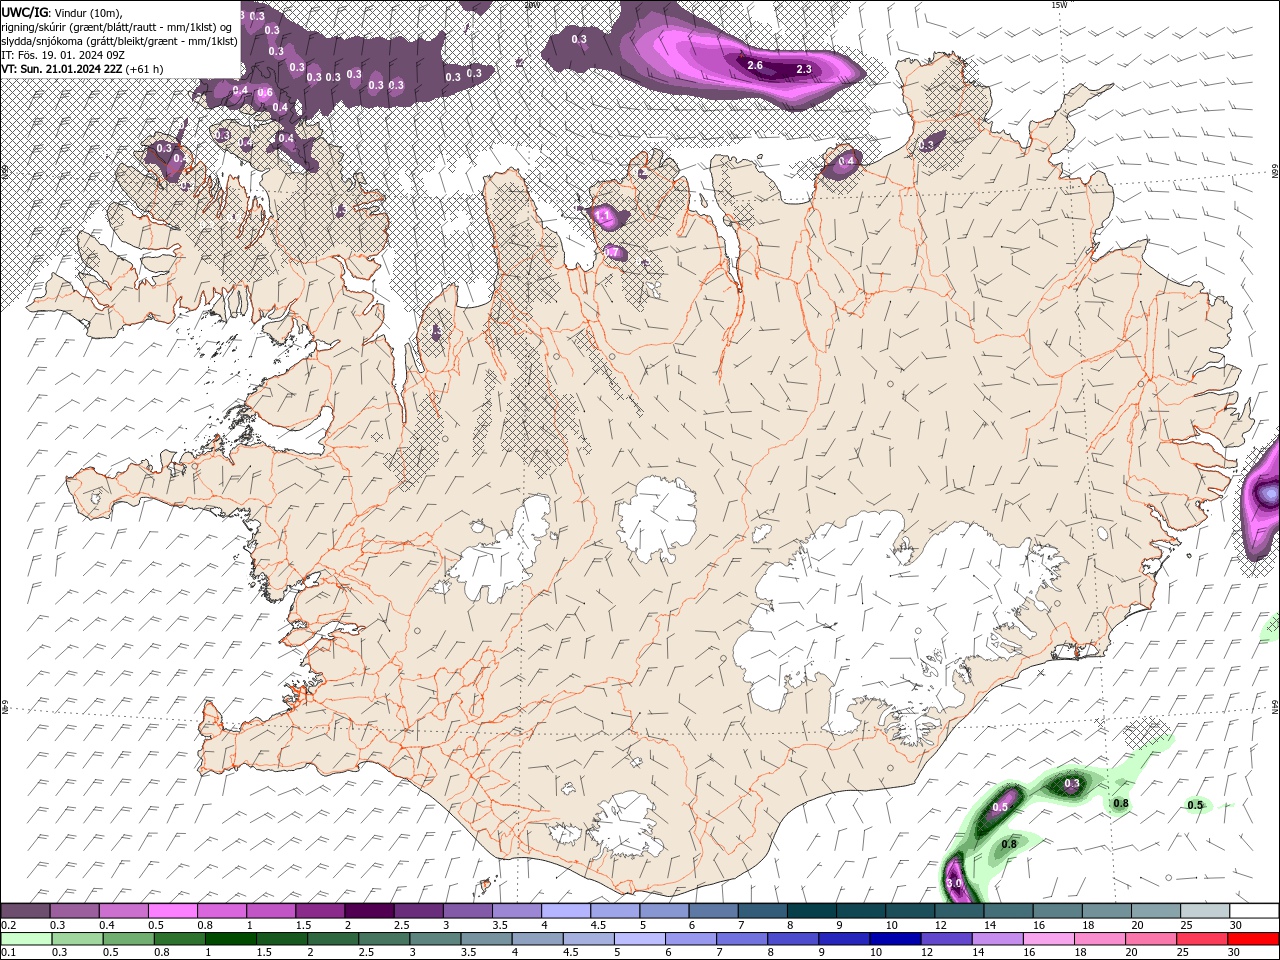The image size is (1280, 960).
Task: Click the "rigning/skúrir" legend description line
Action: pos(117,26)
